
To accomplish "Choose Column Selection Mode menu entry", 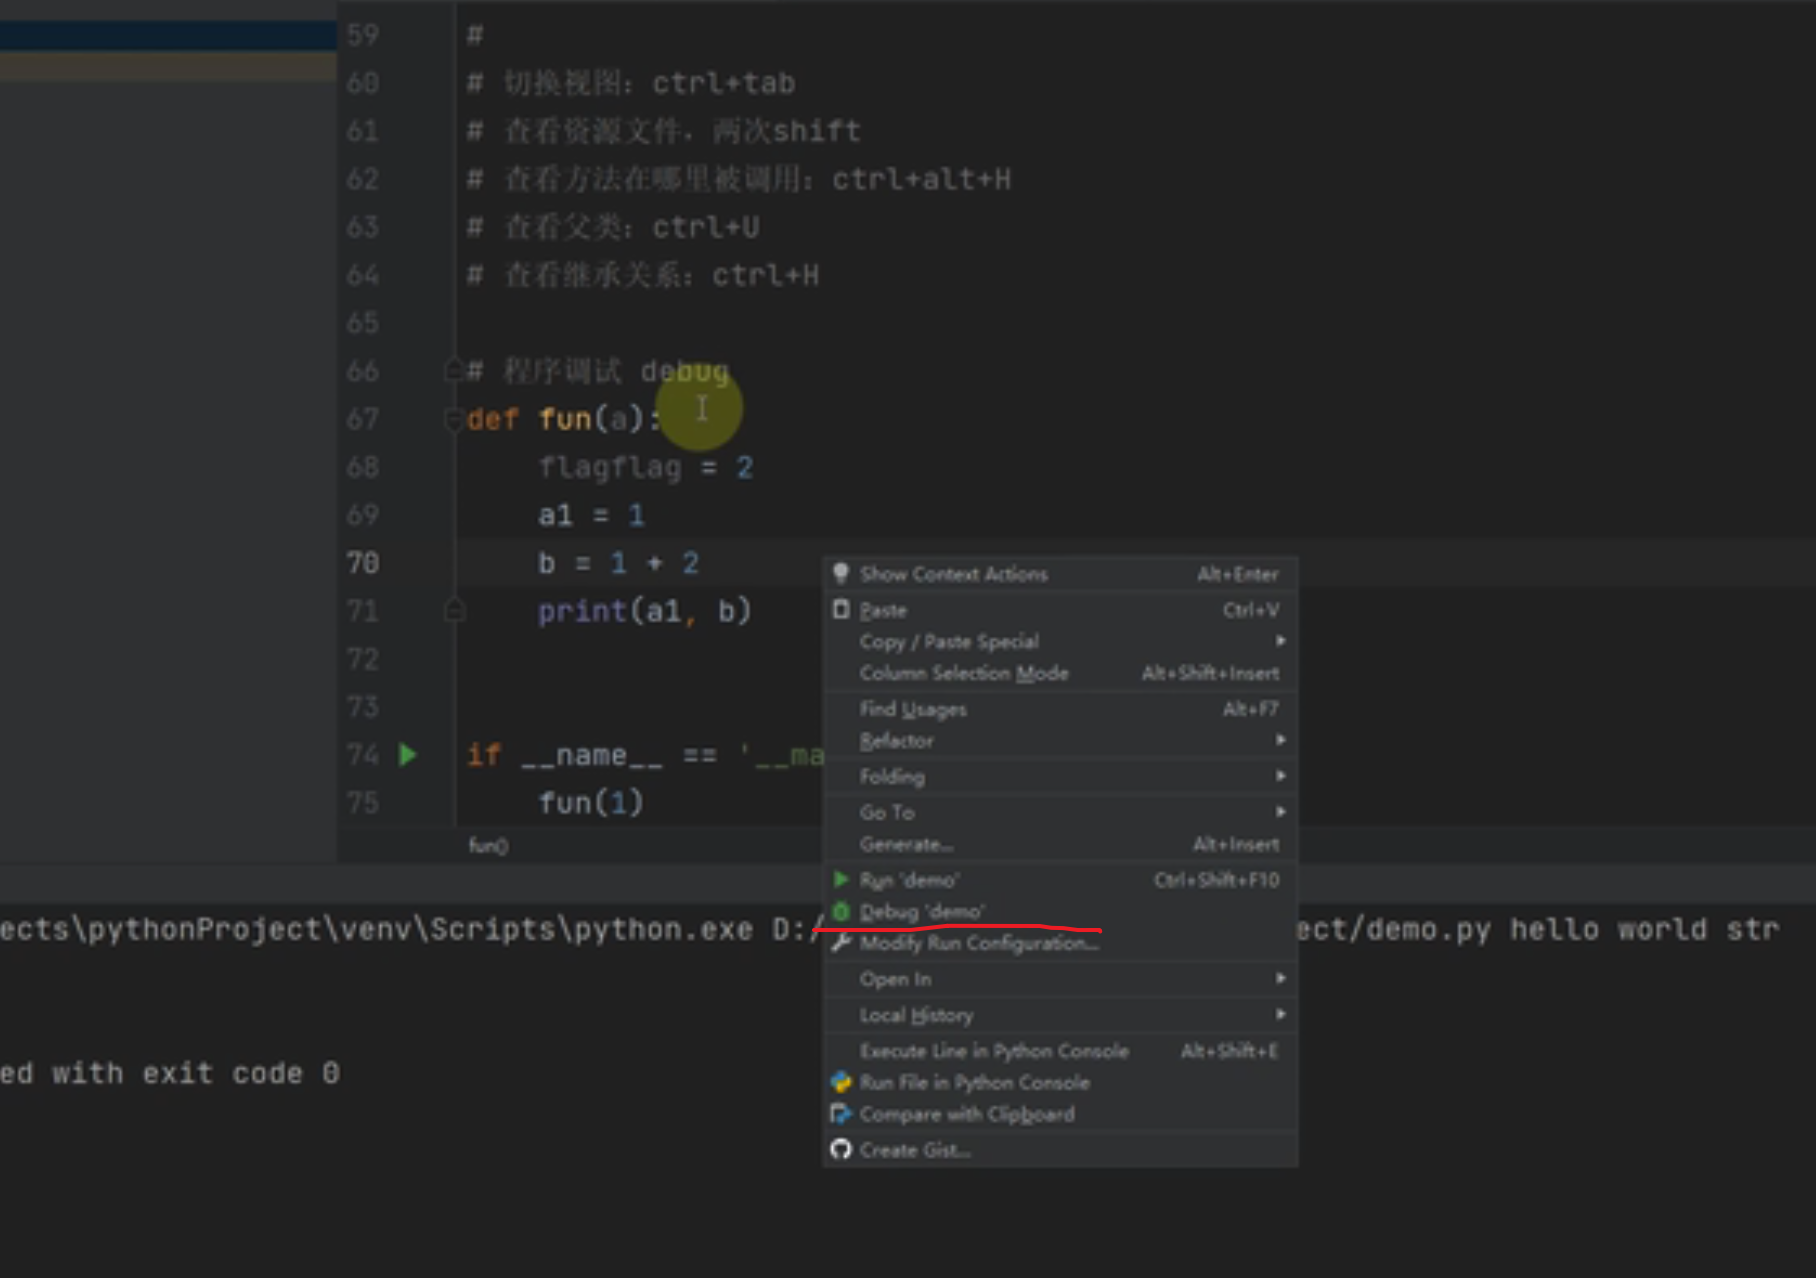I will pos(1060,673).
